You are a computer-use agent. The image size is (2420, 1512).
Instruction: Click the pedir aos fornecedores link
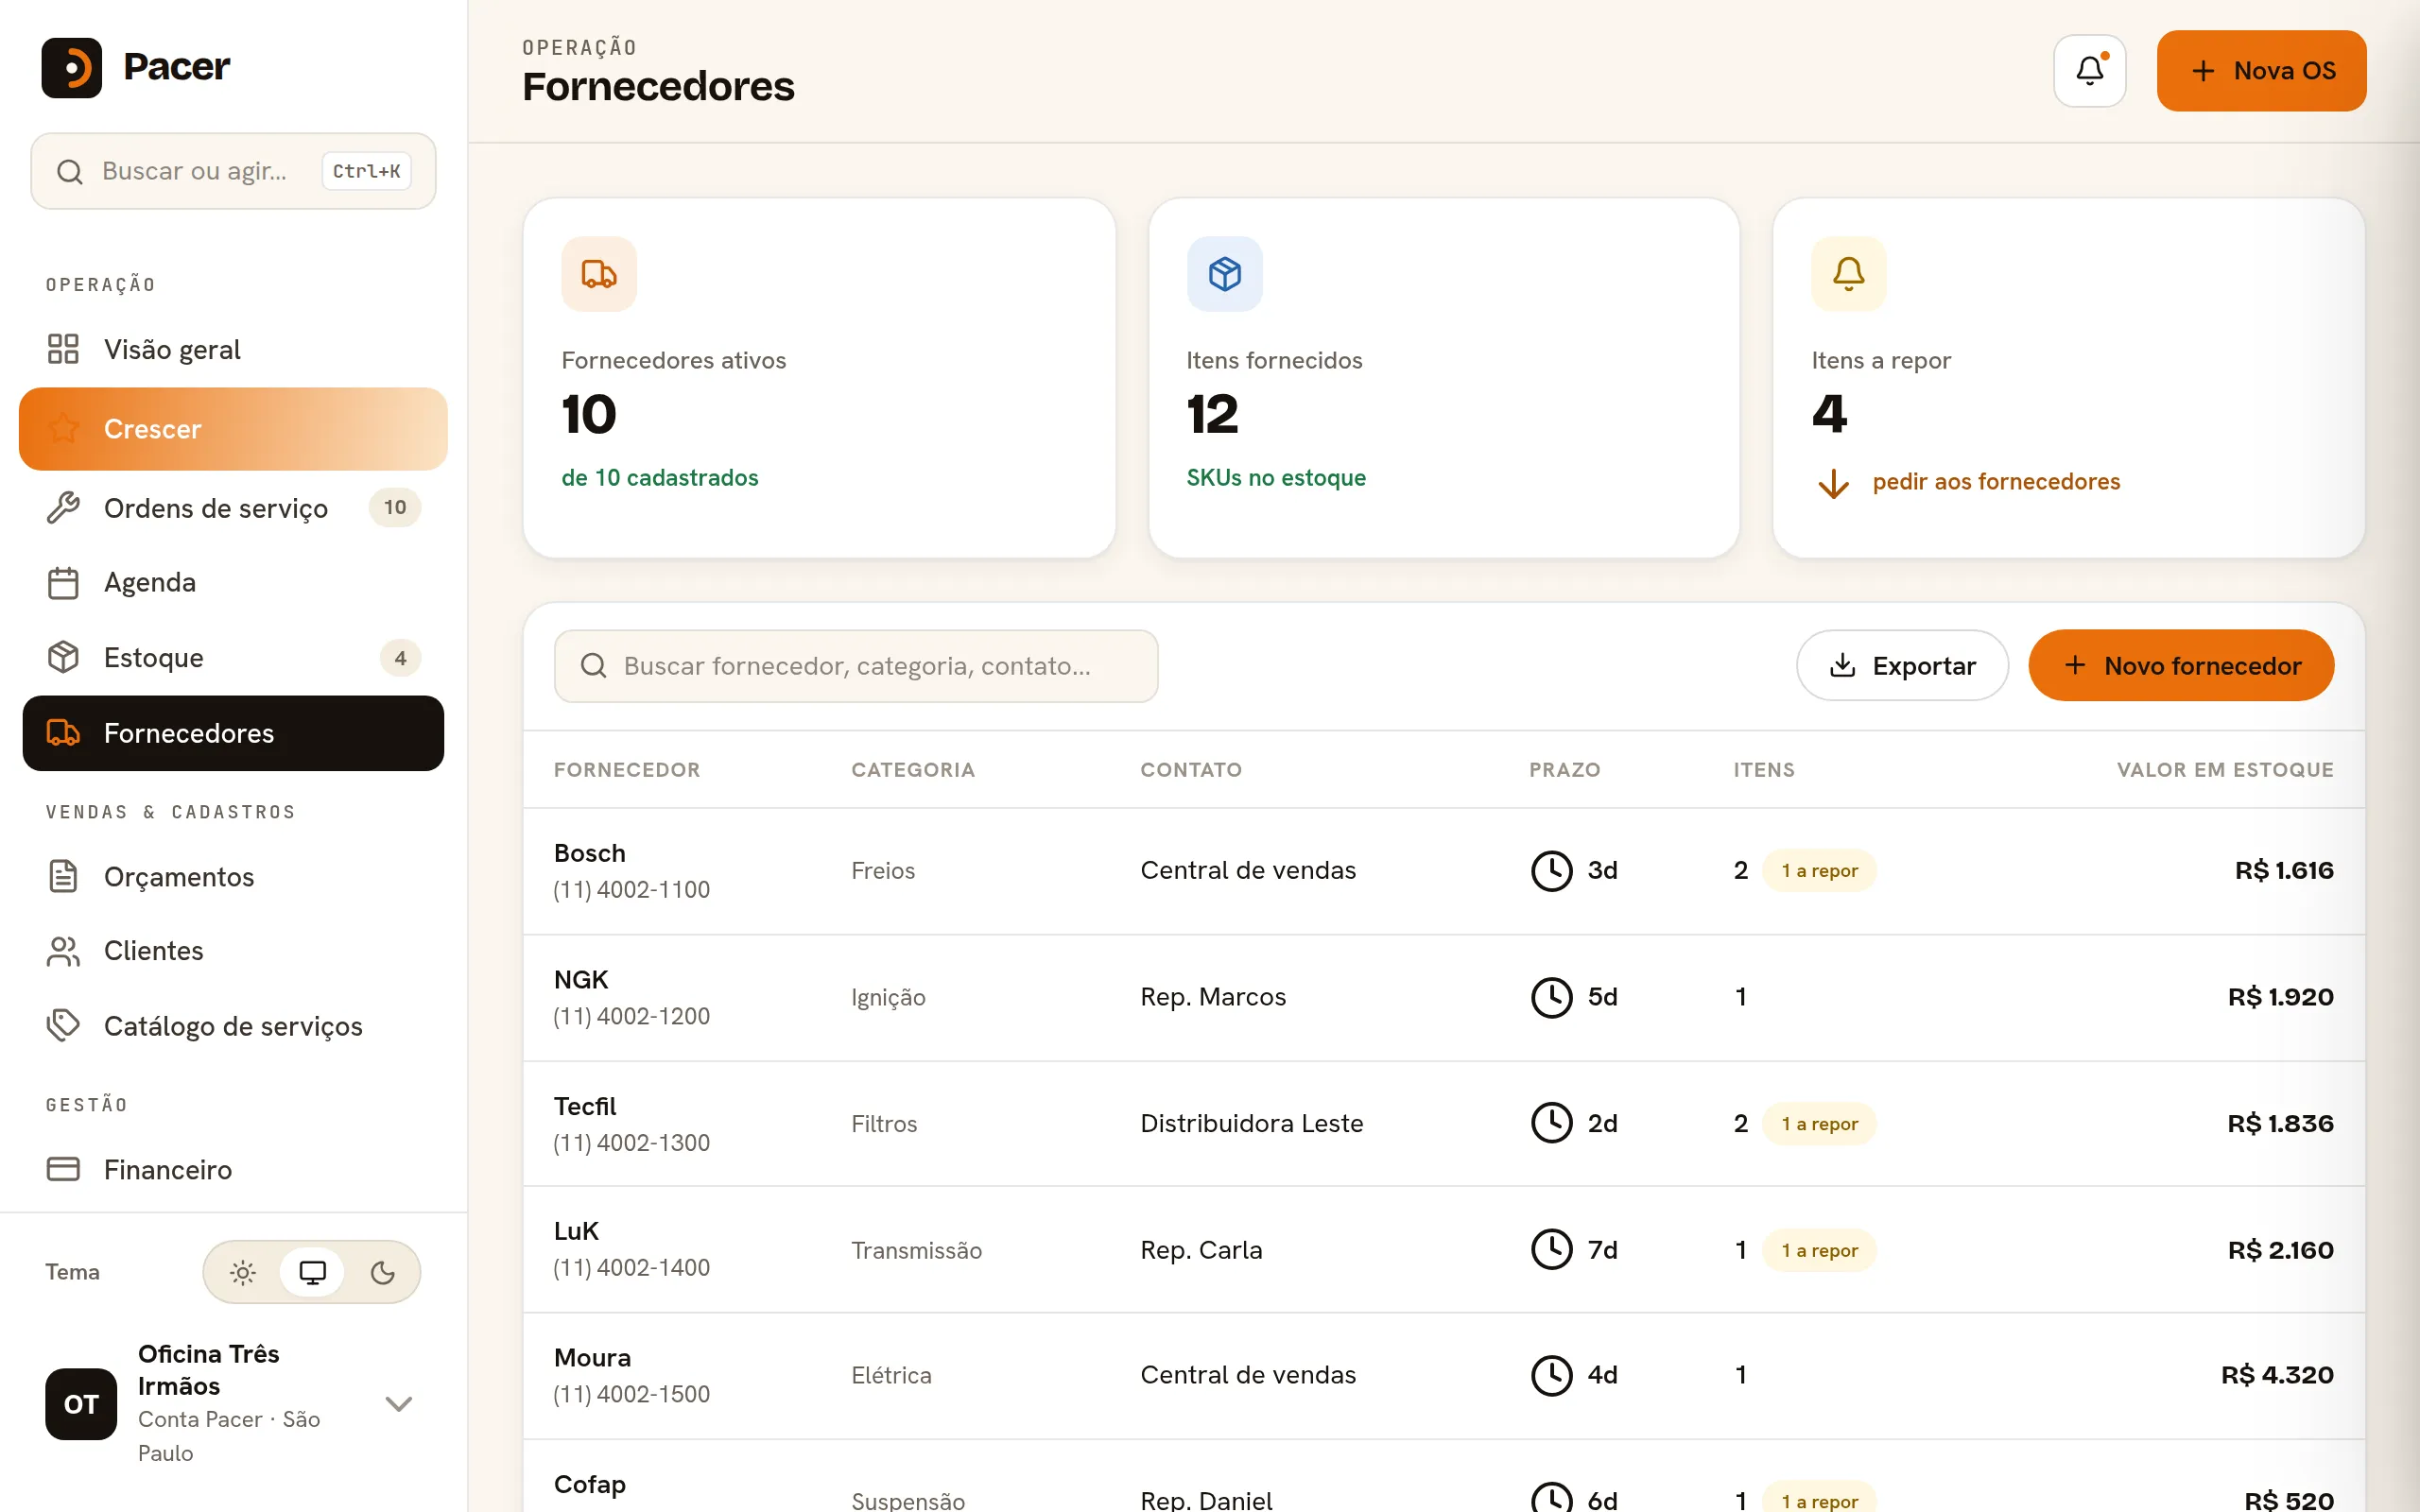click(x=1995, y=481)
